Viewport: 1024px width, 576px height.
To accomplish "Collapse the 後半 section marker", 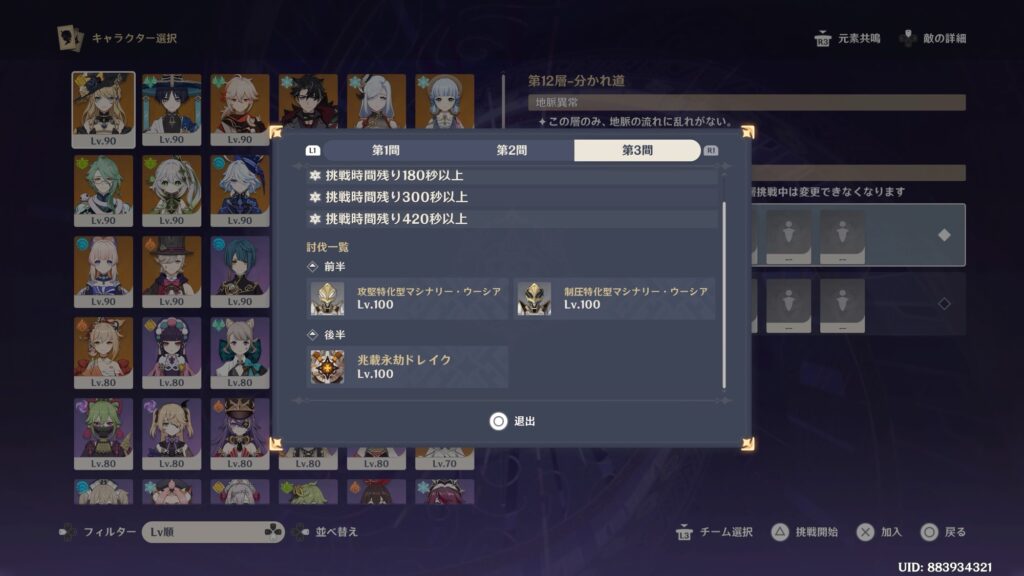I will coord(312,334).
